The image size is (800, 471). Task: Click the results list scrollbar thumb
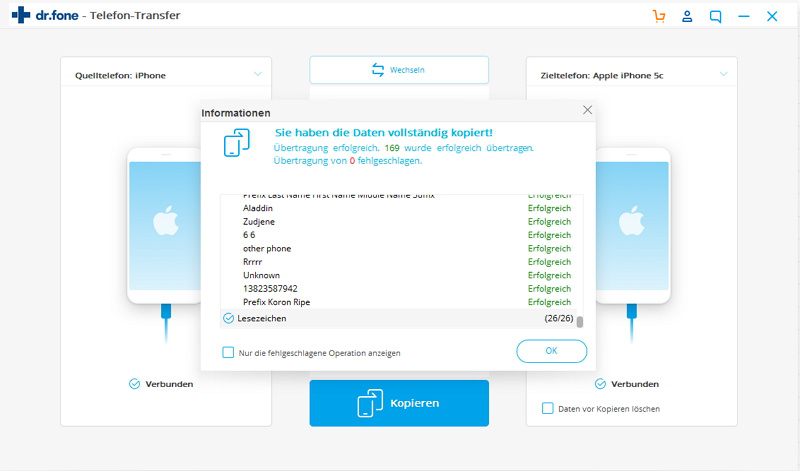click(x=580, y=321)
